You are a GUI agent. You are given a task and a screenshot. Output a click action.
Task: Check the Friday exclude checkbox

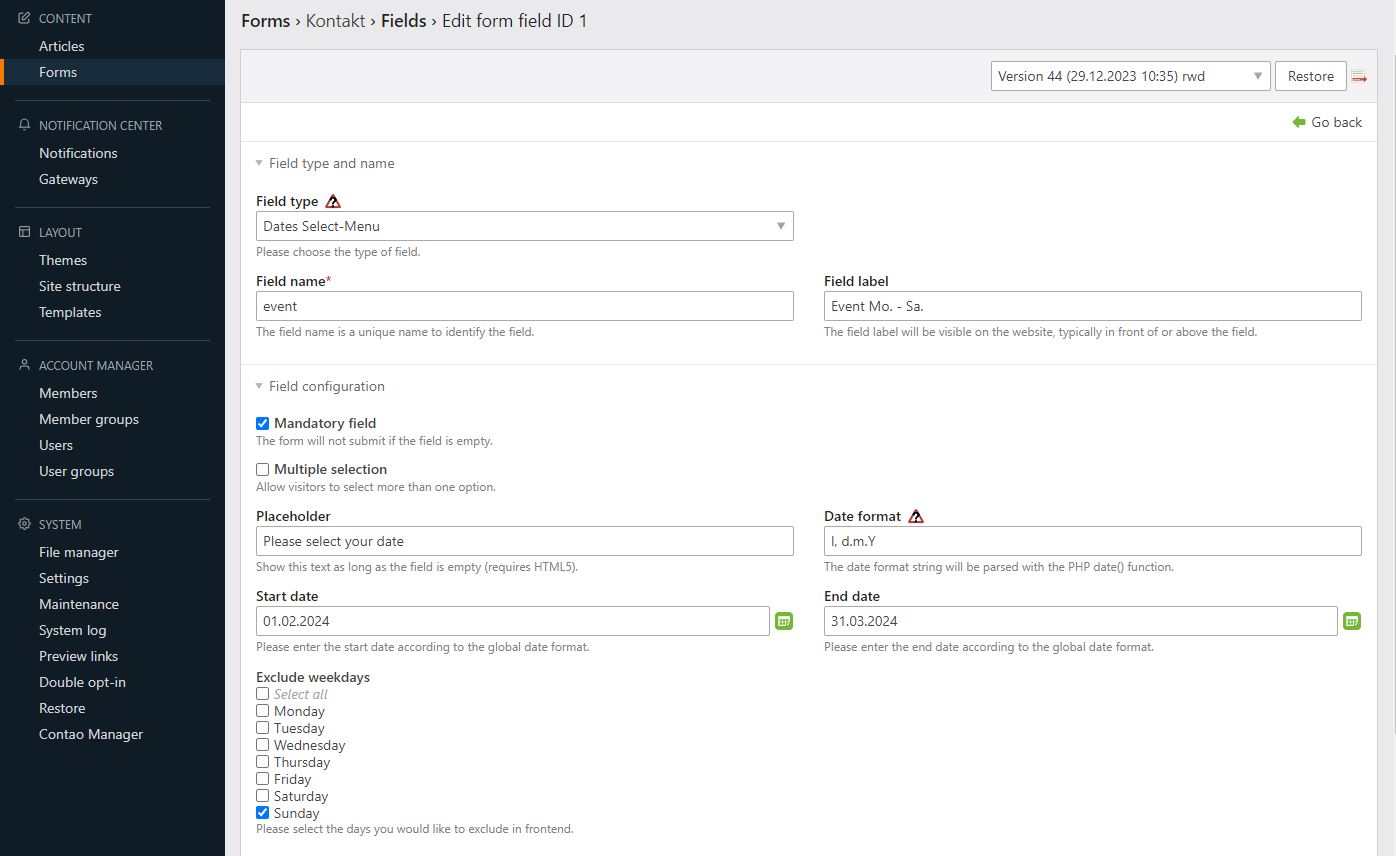click(x=263, y=779)
